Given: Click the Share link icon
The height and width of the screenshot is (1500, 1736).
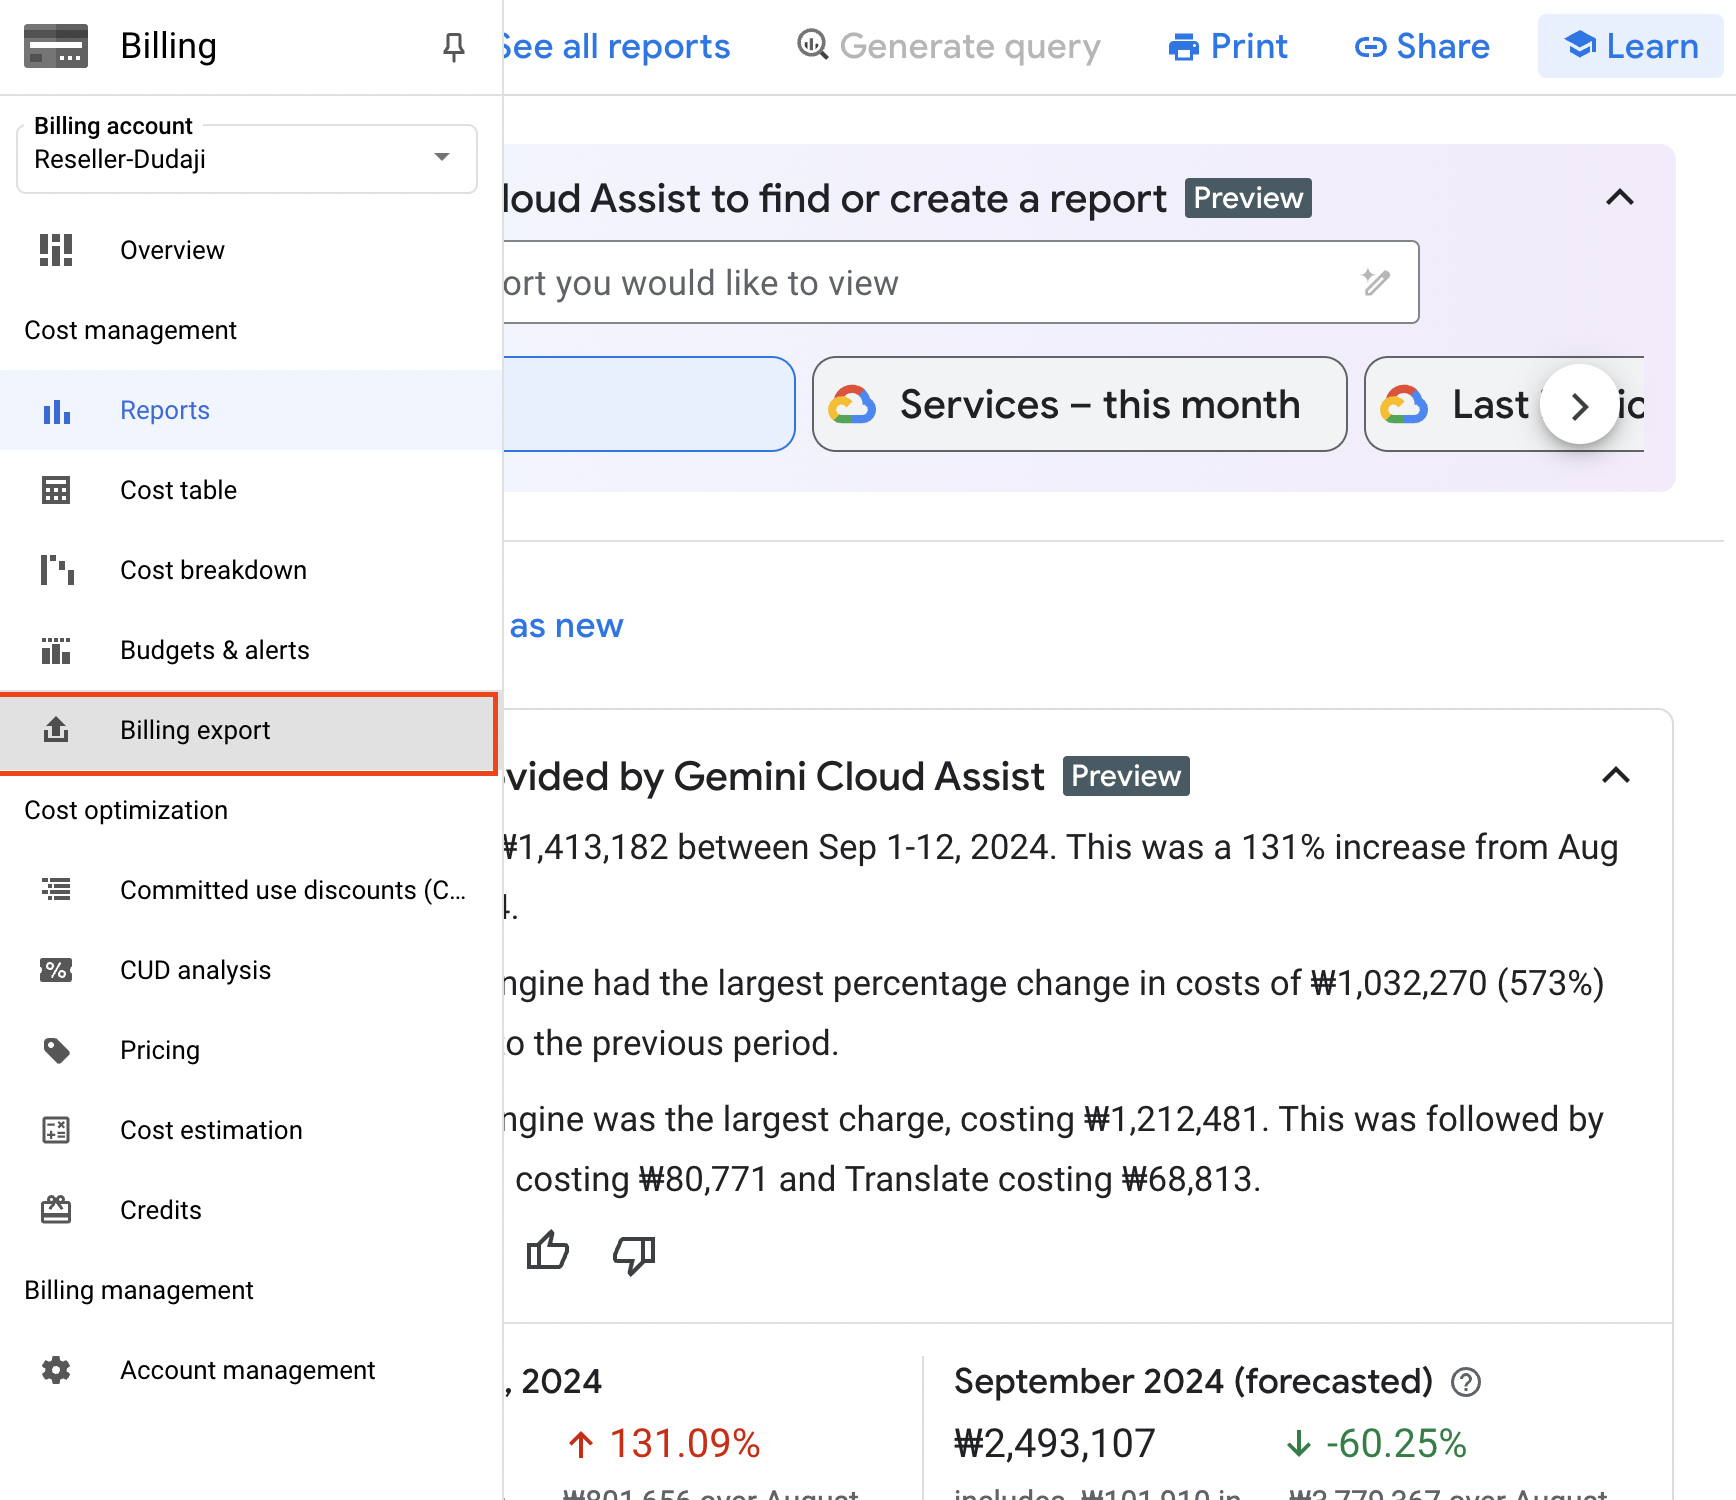Looking at the screenshot, I should pyautogui.click(x=1370, y=47).
